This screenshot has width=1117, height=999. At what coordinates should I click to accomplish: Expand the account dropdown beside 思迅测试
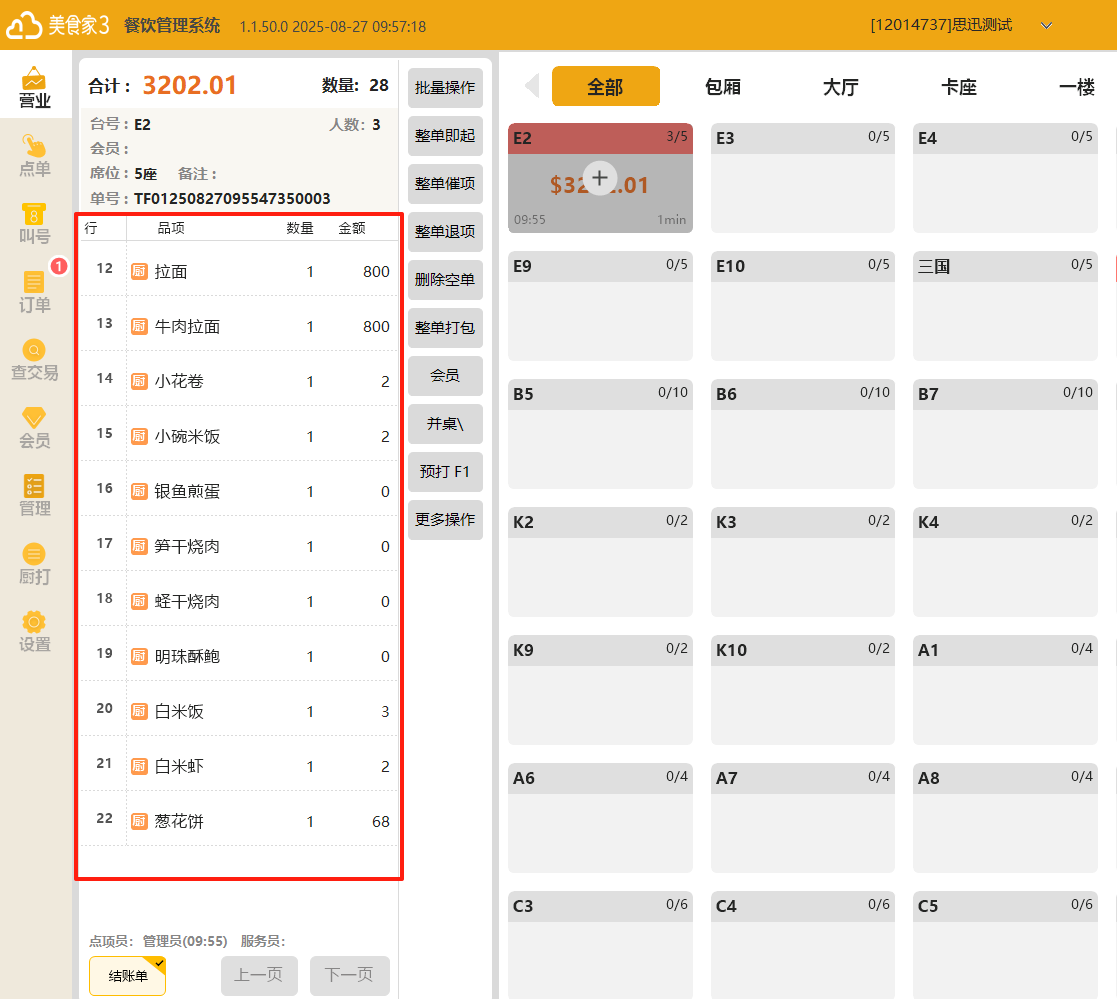point(1047,25)
